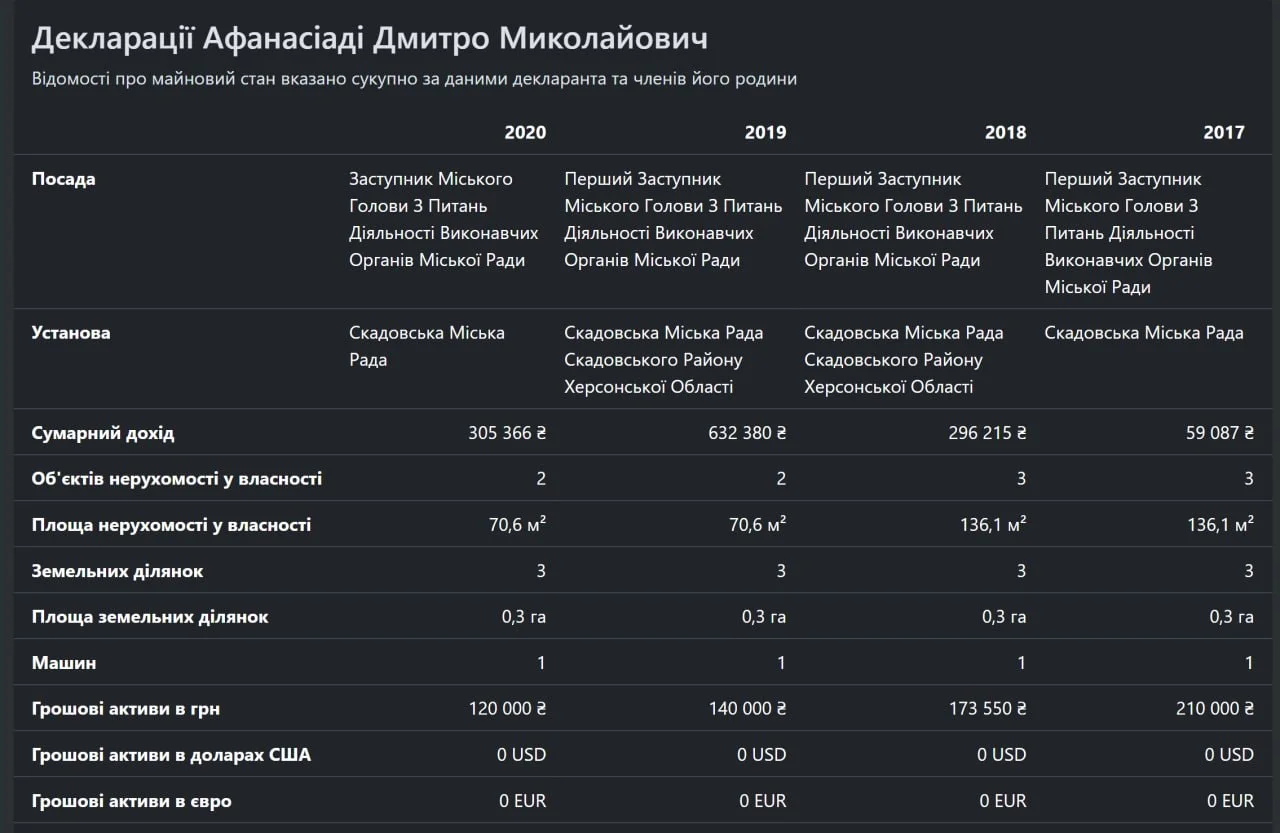
Task: Select the 2018 year column header
Action: [1005, 132]
